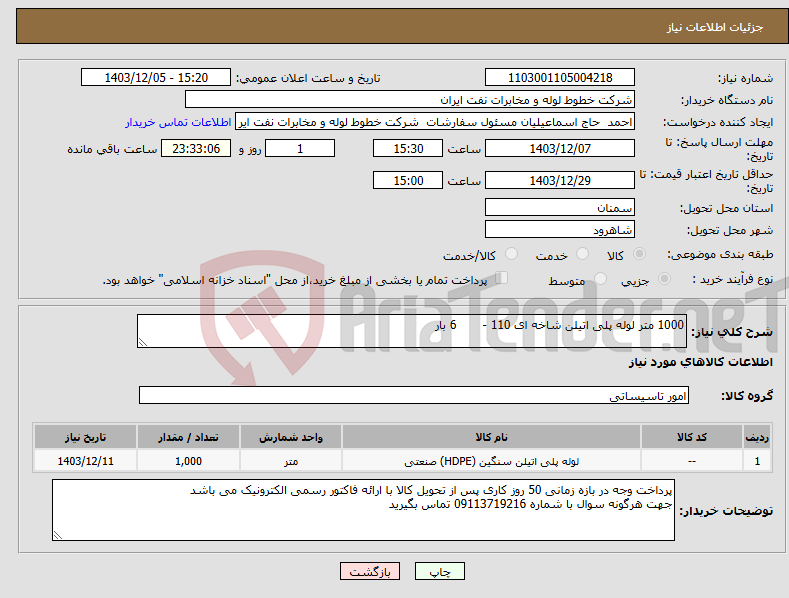Toggle Islamic treasury payment checkbox
The width and height of the screenshot is (789, 598).
click(502, 277)
